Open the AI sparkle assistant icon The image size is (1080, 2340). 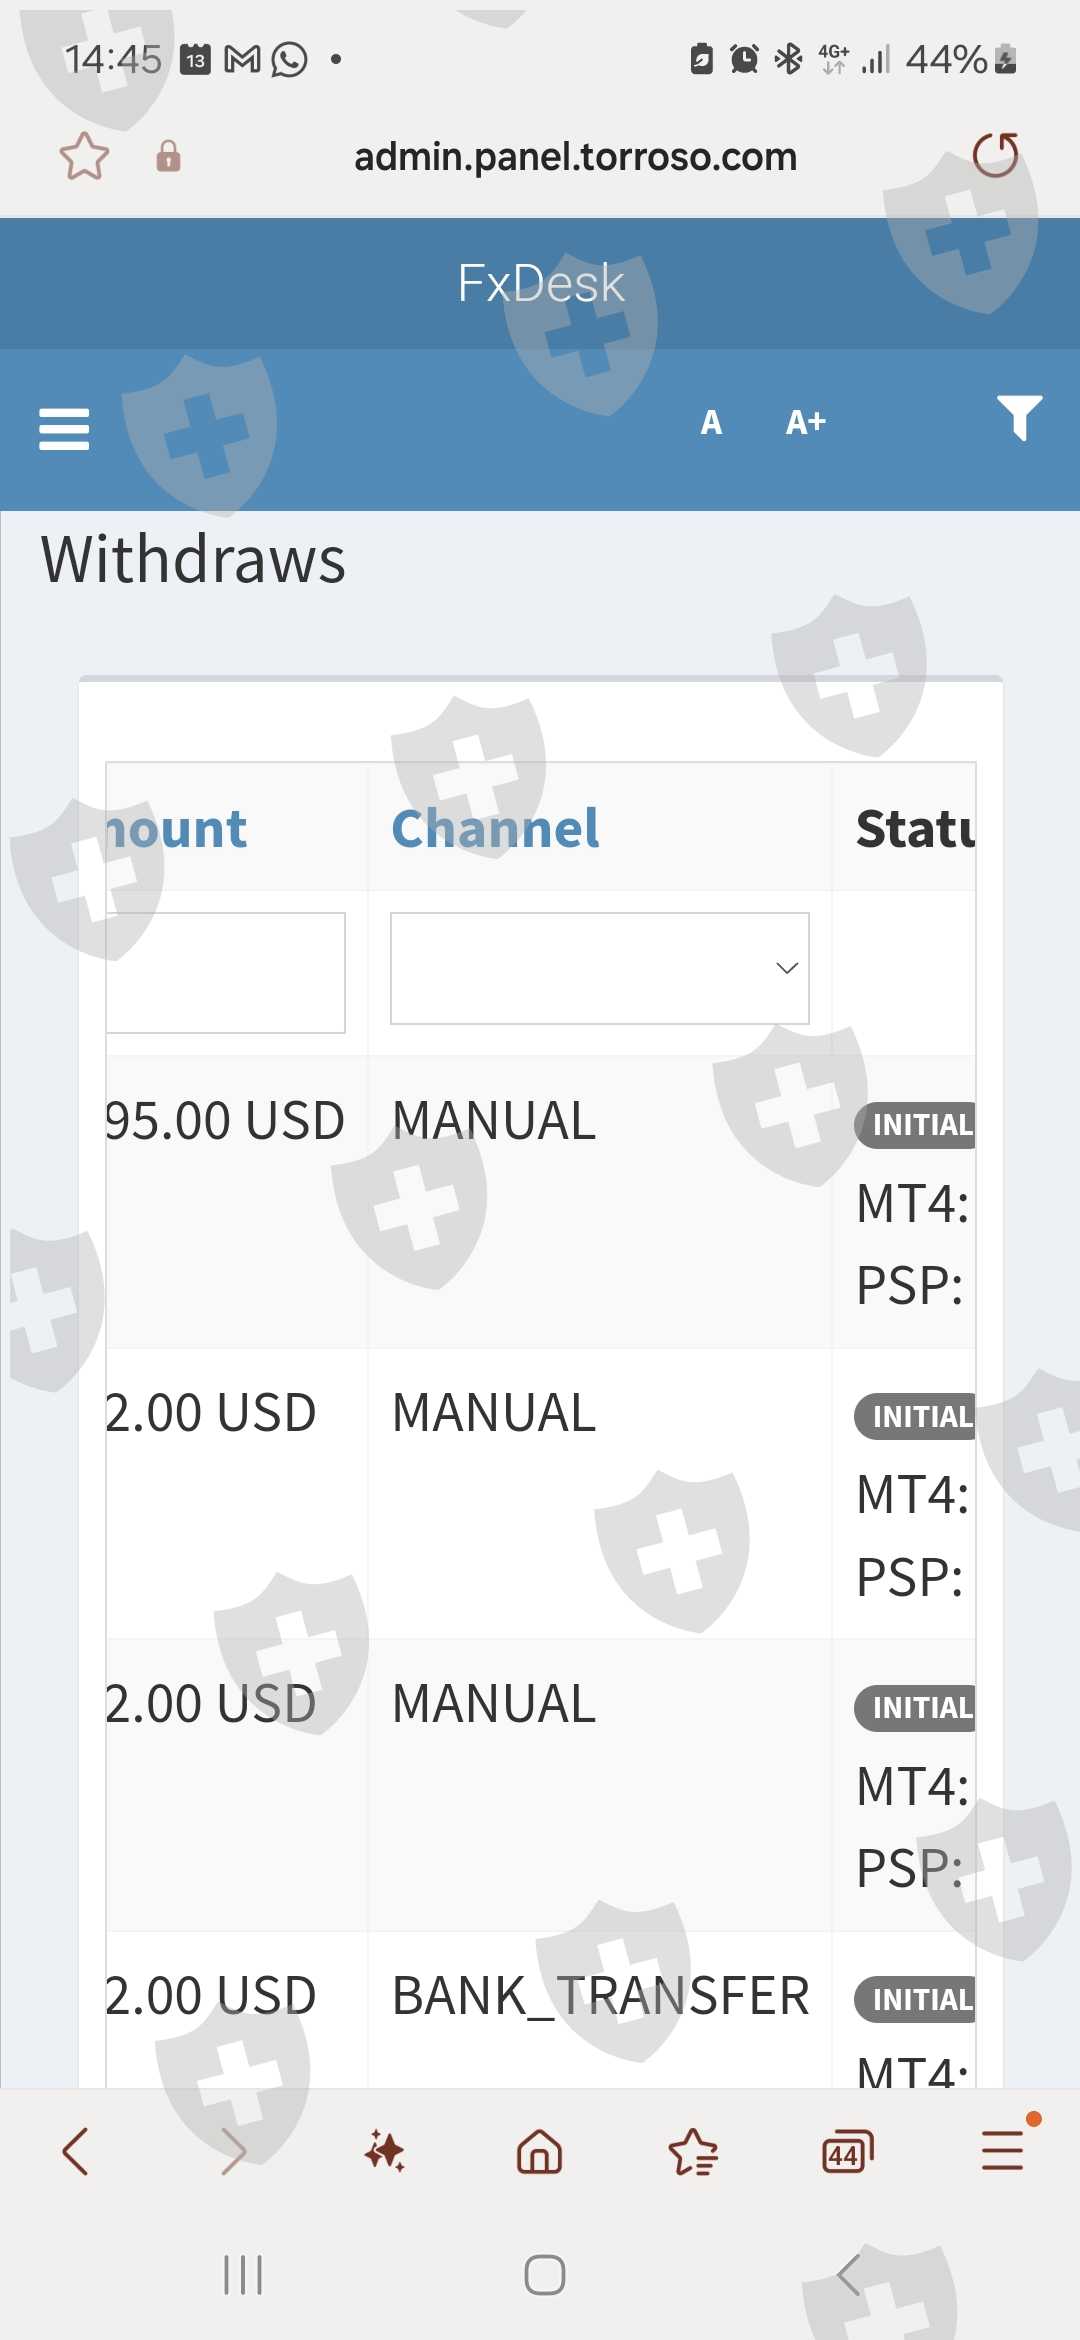coord(385,2151)
